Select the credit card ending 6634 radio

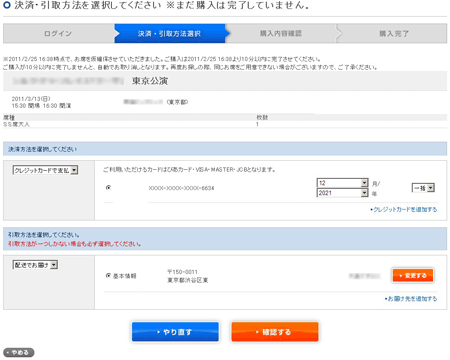[x=108, y=188]
